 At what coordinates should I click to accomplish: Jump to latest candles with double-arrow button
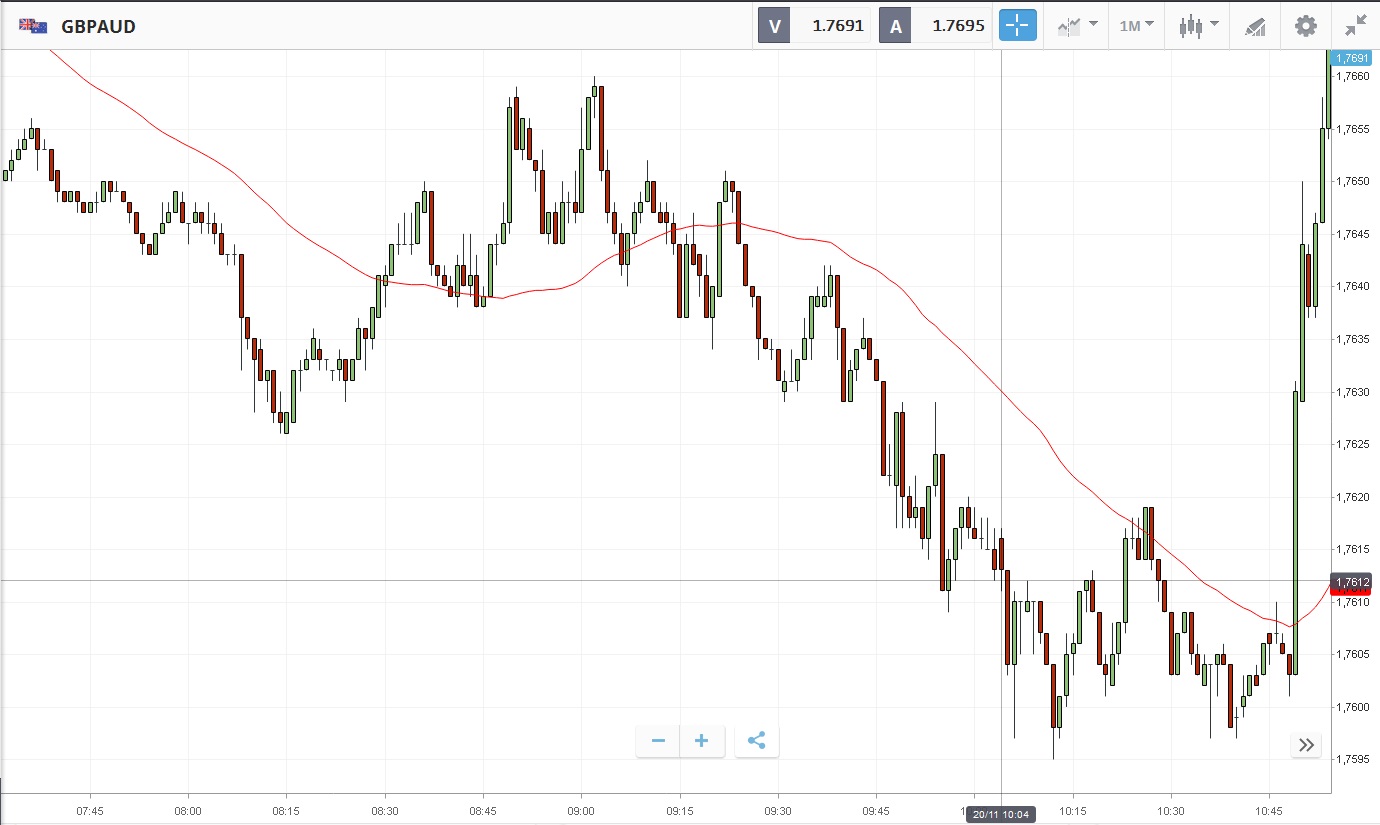click(x=1306, y=744)
